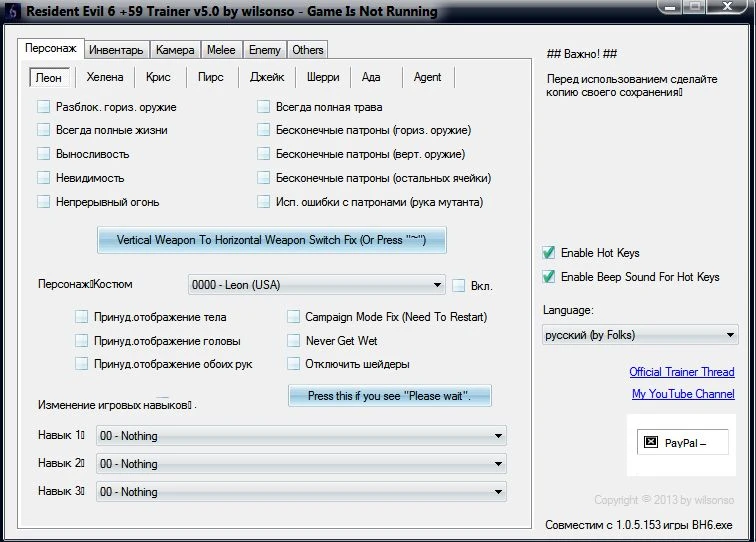
Task: Expand the Навык 3 skill dropdown
Action: click(x=301, y=492)
